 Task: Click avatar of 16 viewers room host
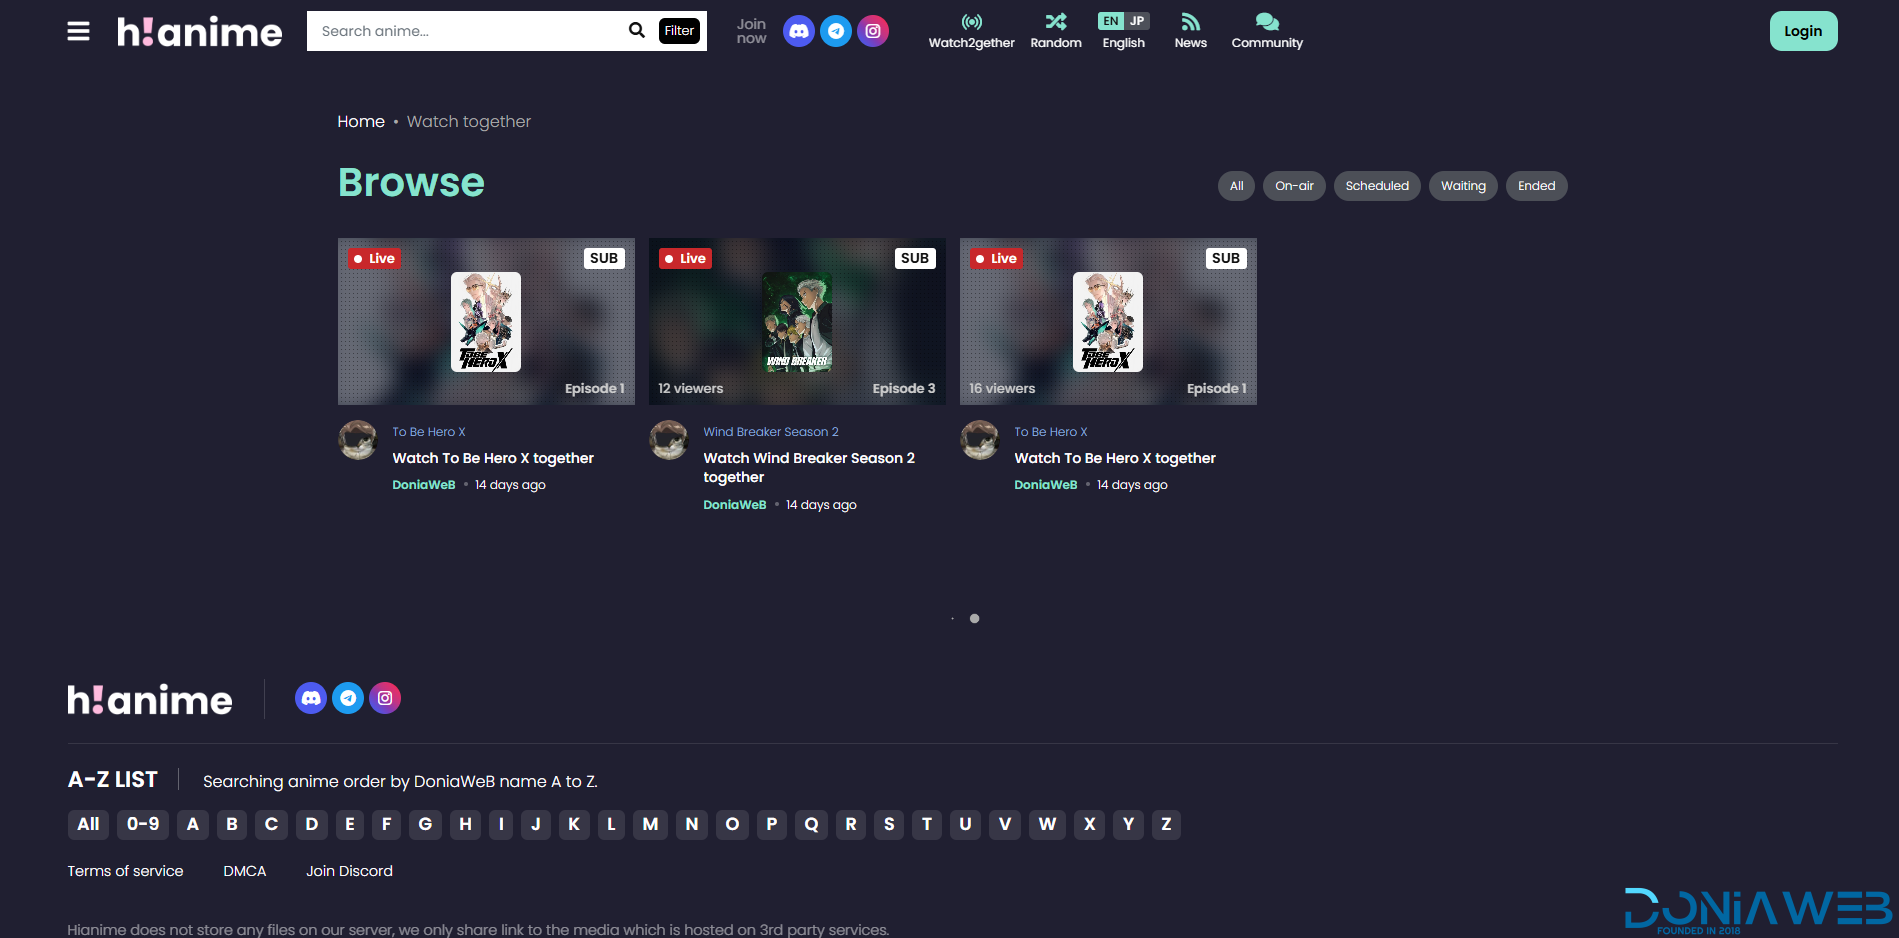pyautogui.click(x=980, y=440)
